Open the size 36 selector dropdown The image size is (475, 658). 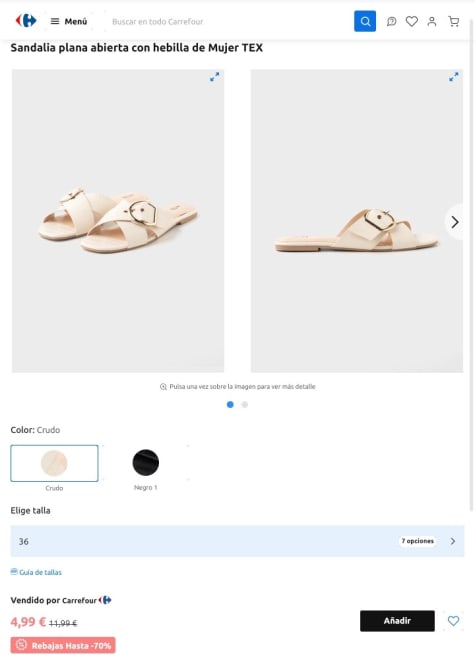tap(238, 541)
